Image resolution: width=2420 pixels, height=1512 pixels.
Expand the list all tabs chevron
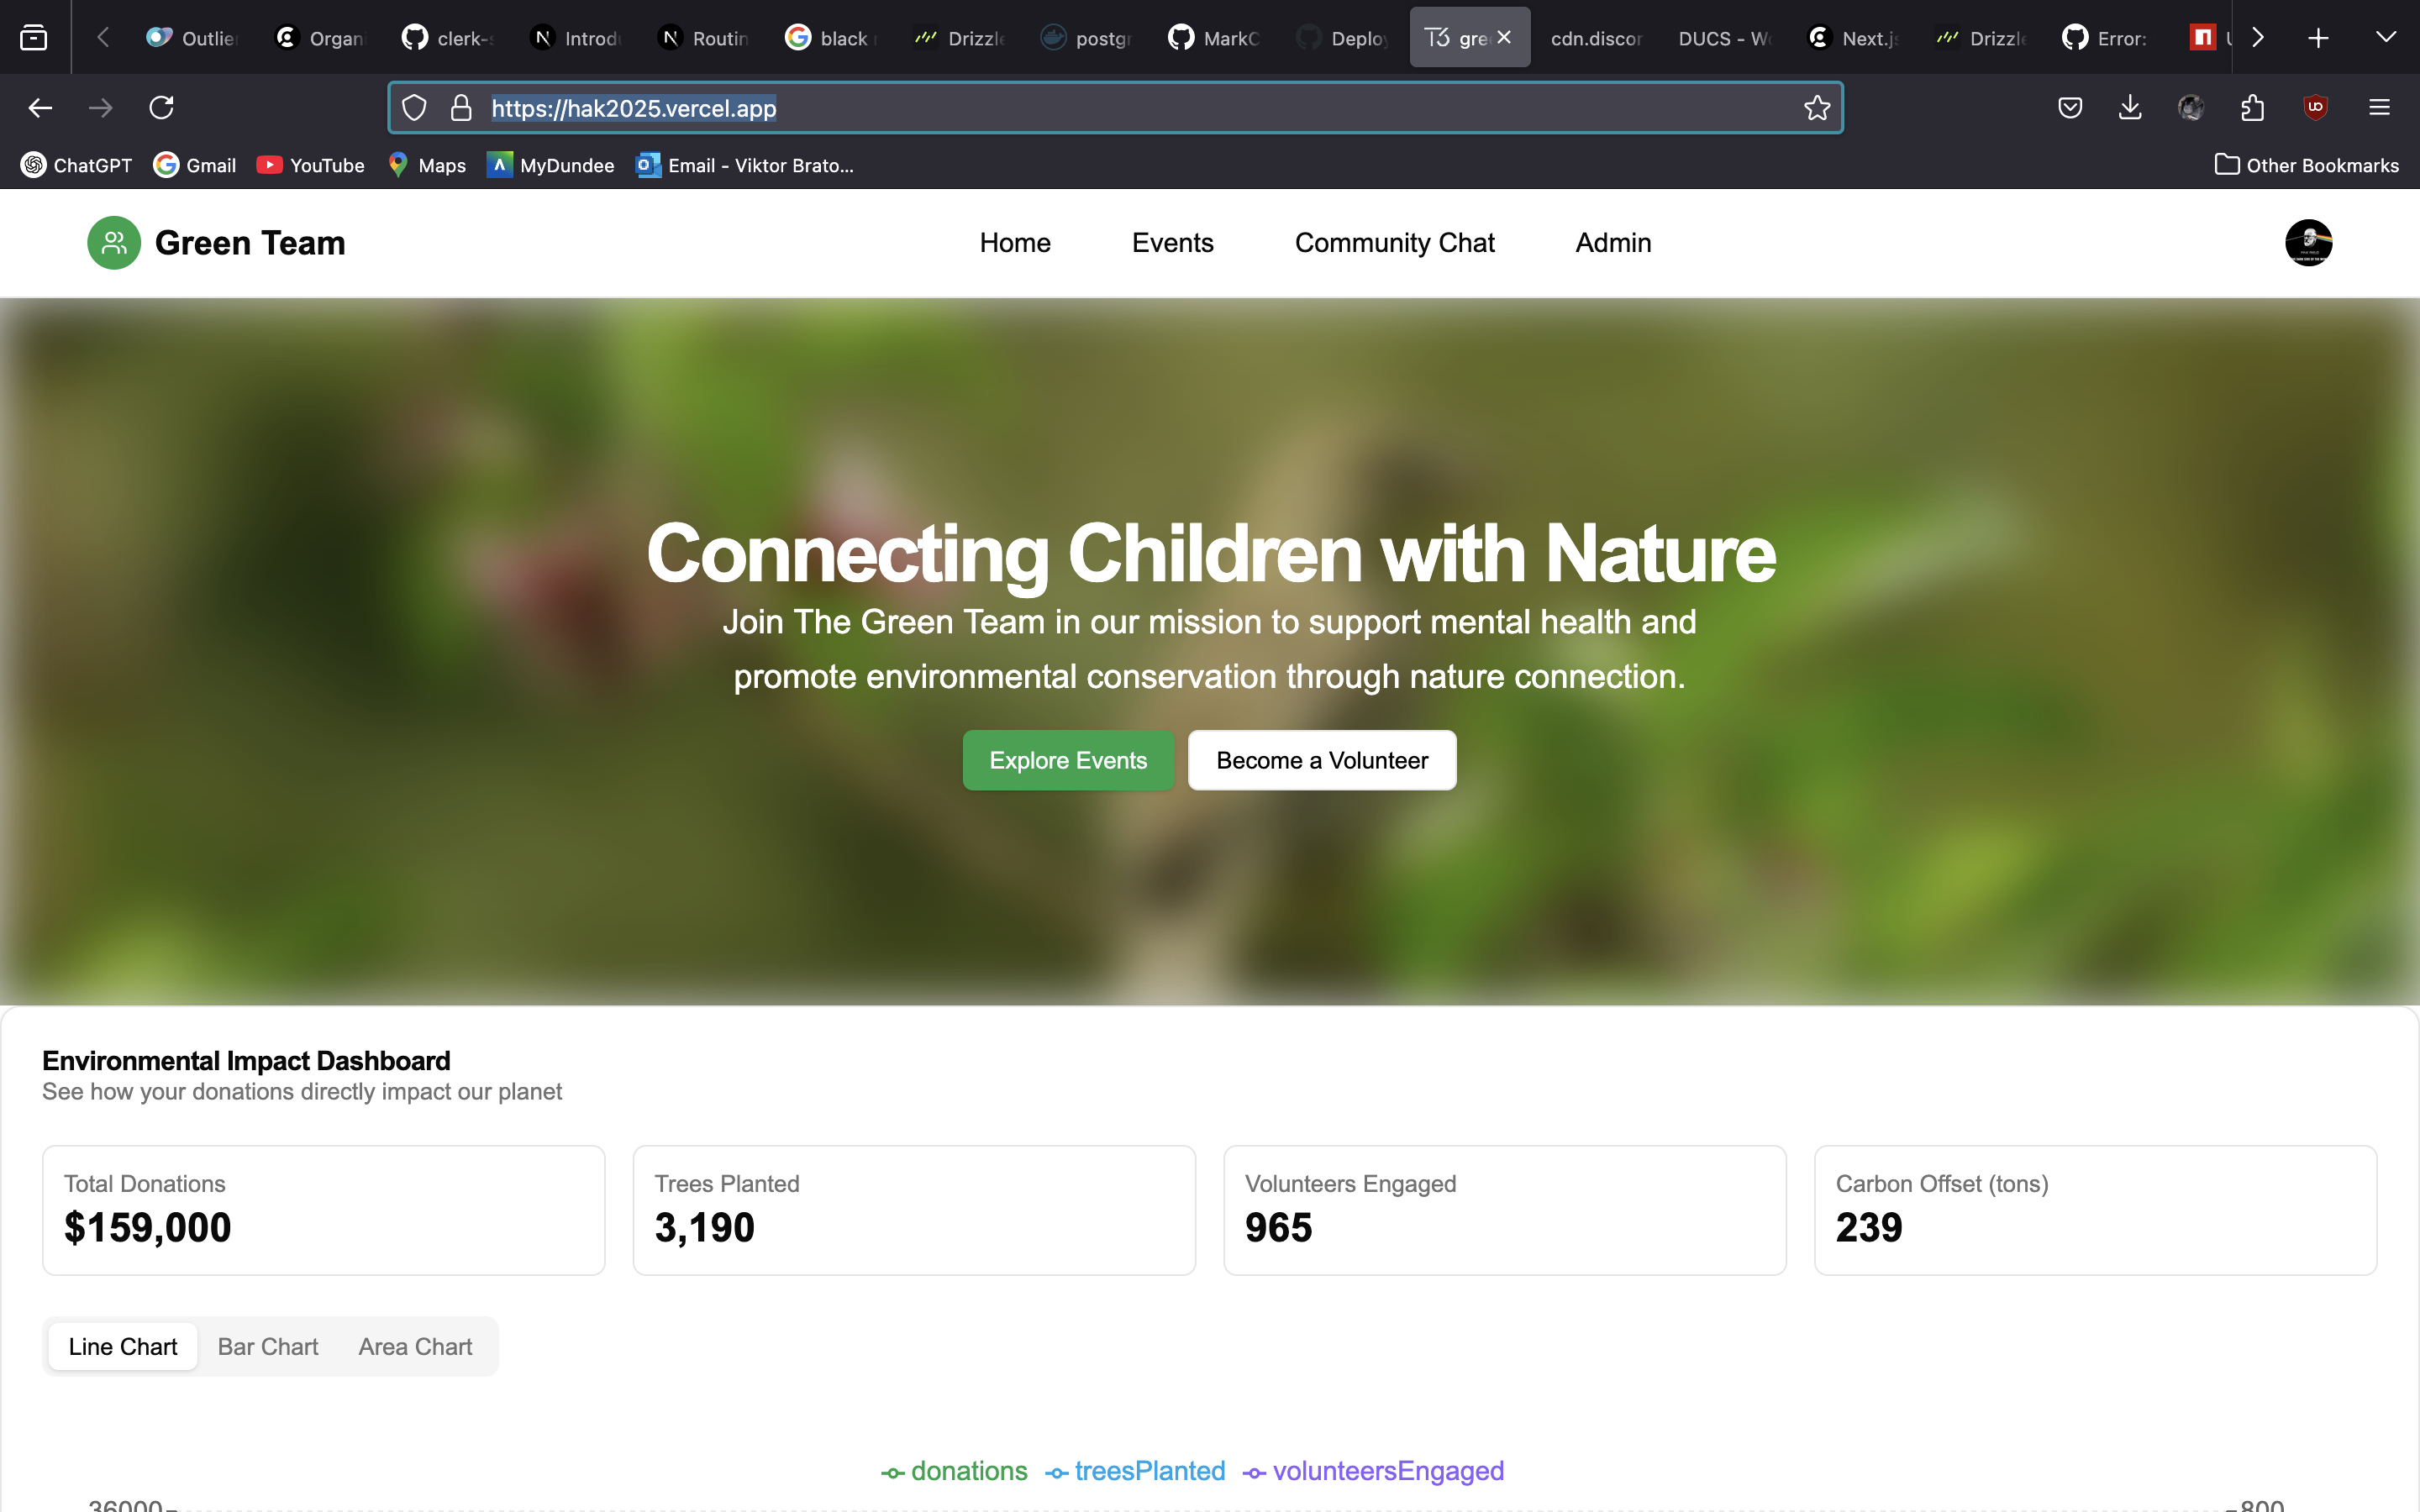2385,38
